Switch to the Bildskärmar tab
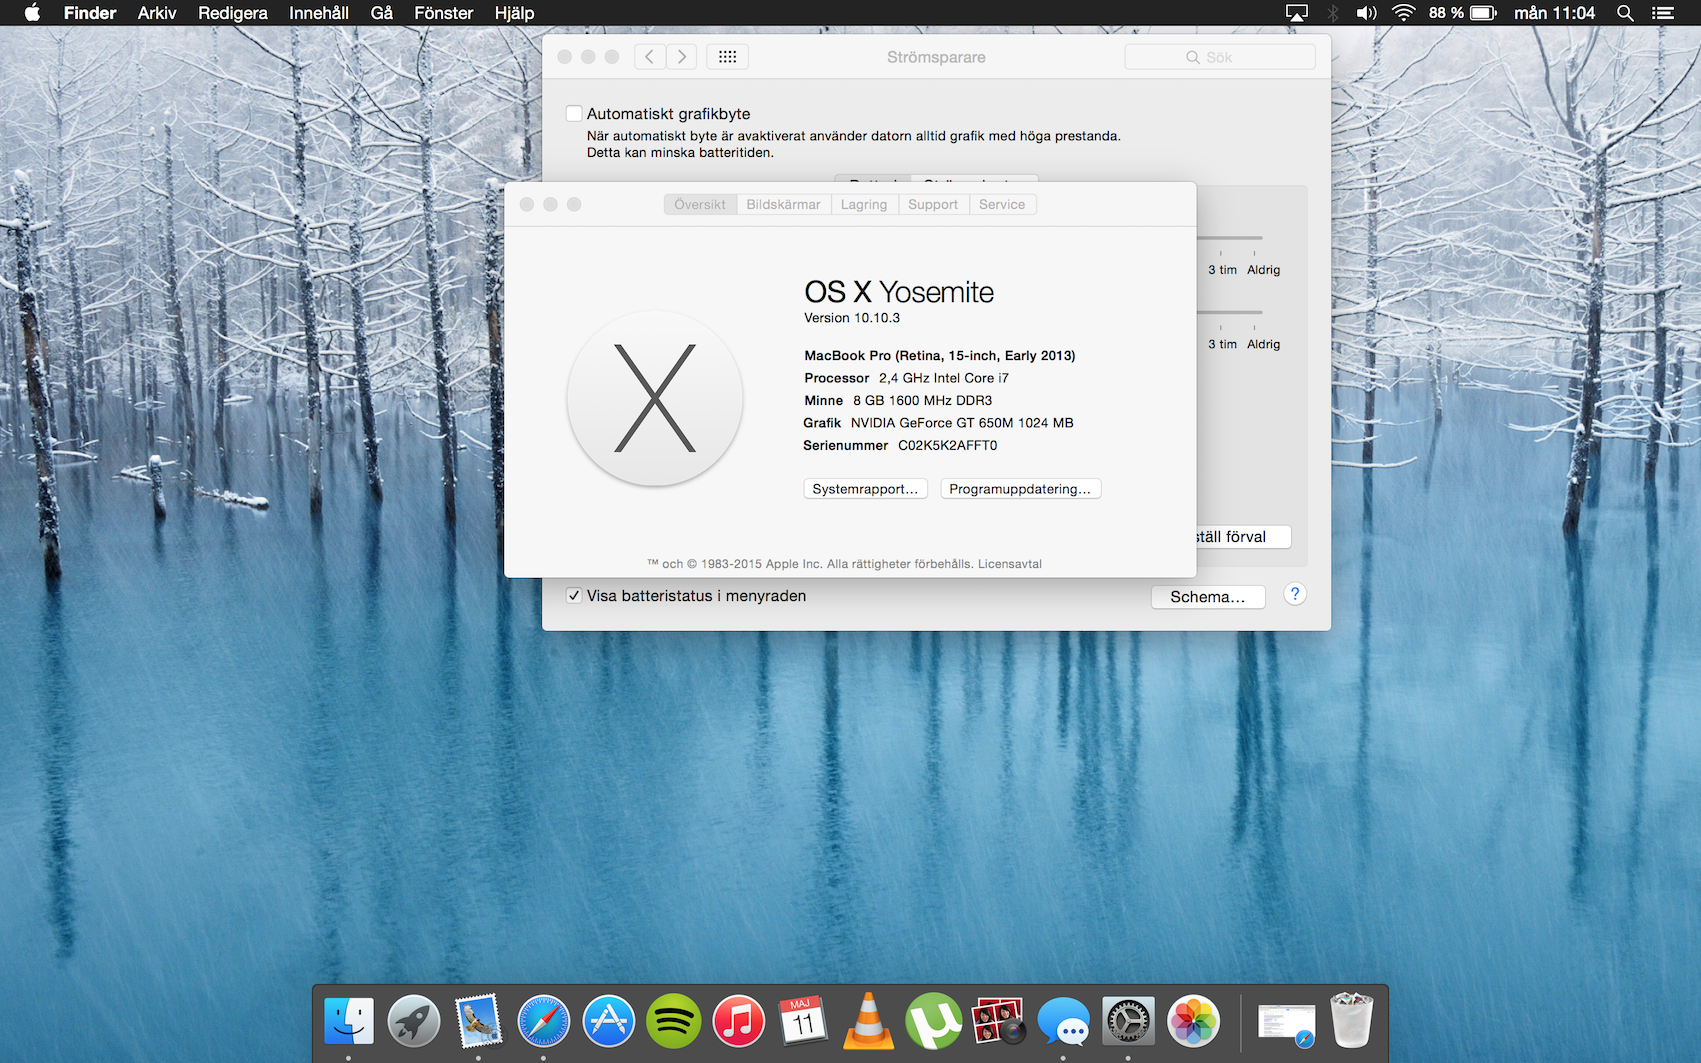 [783, 205]
